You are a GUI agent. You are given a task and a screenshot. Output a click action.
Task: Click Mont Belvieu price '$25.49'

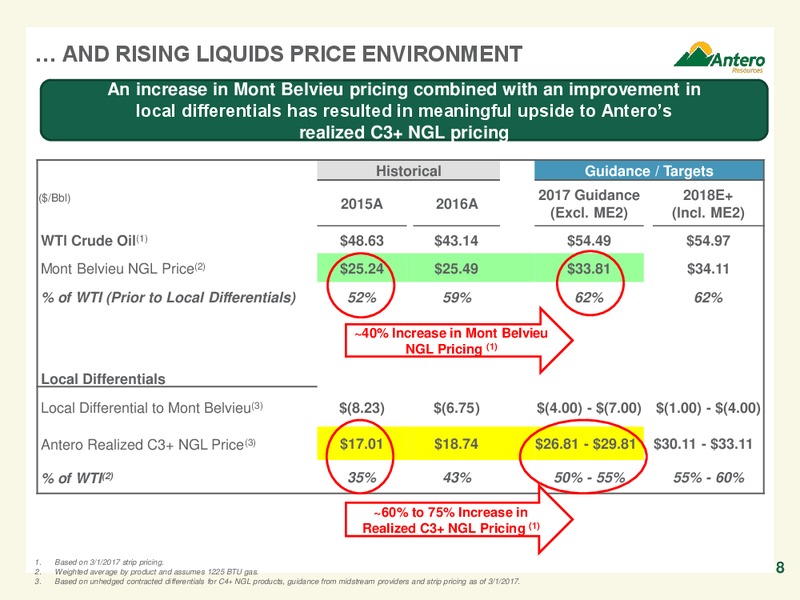tap(456, 269)
